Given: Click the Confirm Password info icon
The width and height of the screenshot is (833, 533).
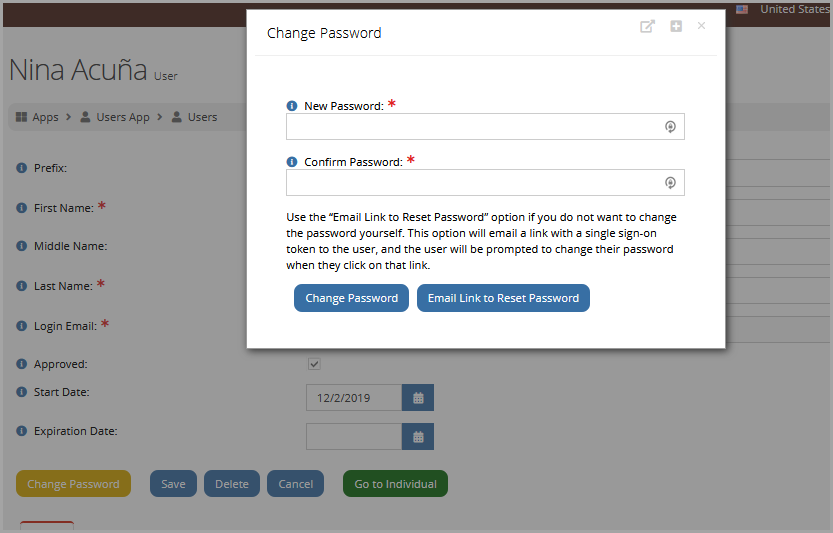Looking at the screenshot, I should 292,162.
